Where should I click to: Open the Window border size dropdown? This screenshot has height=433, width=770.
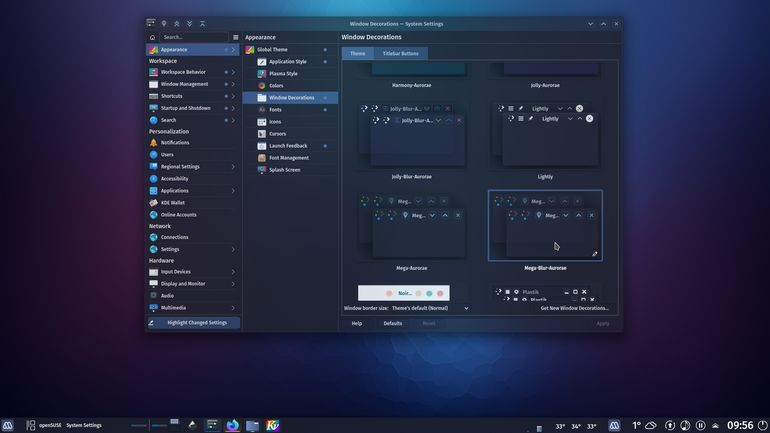pyautogui.click(x=430, y=308)
